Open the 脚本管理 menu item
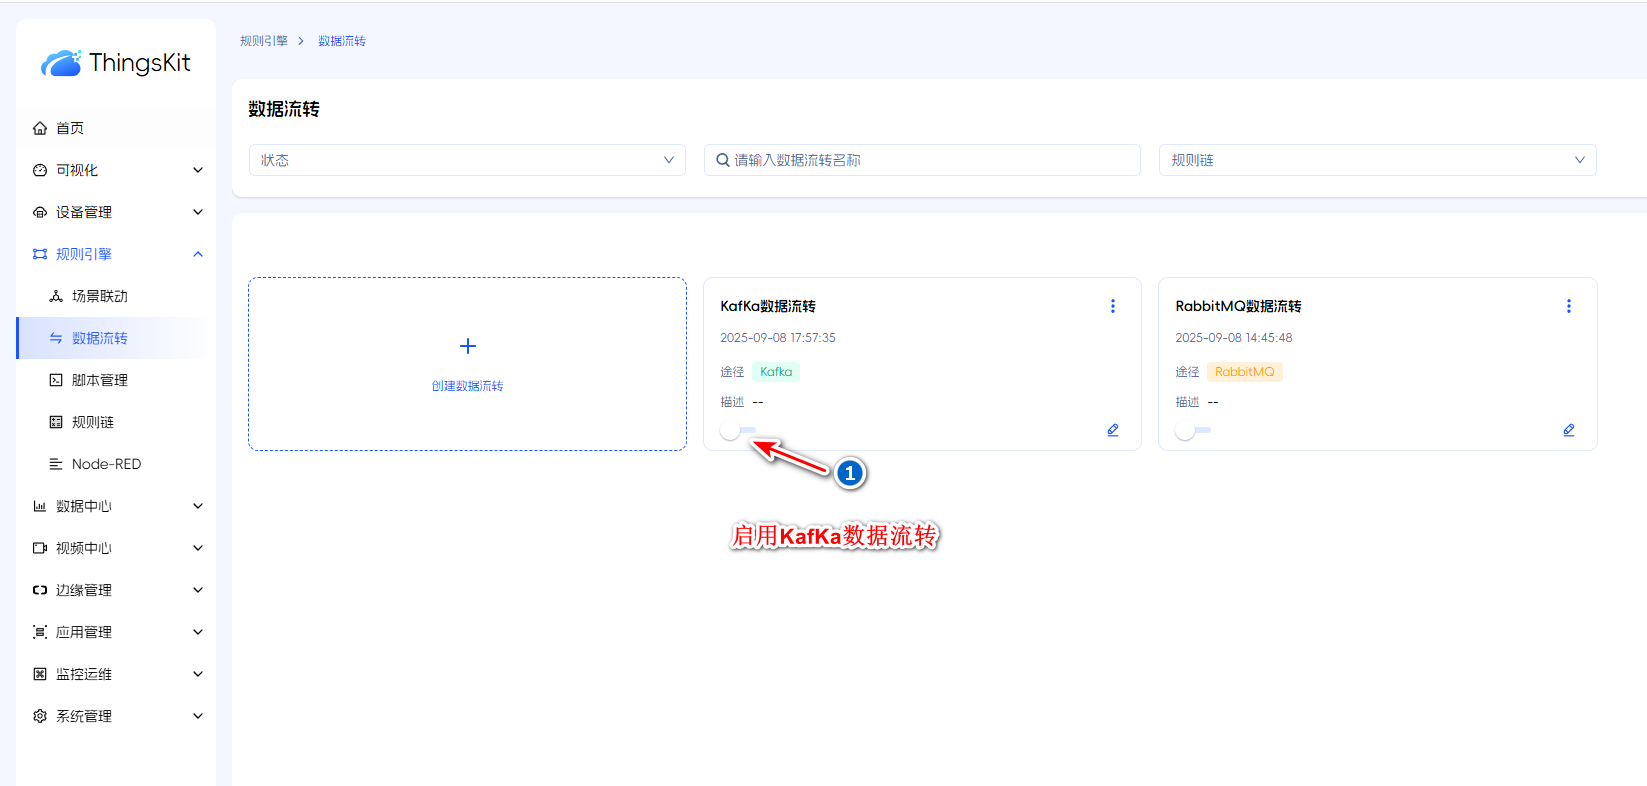The image size is (1647, 786). [99, 380]
